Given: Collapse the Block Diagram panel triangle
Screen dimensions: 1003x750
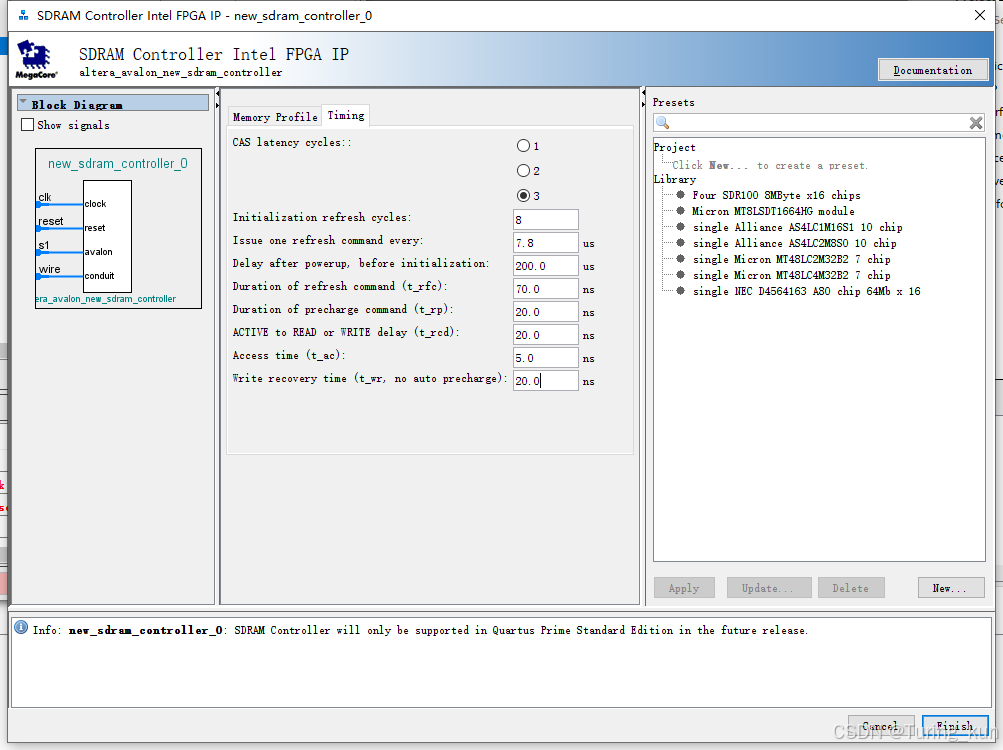Looking at the screenshot, I should tap(24, 102).
